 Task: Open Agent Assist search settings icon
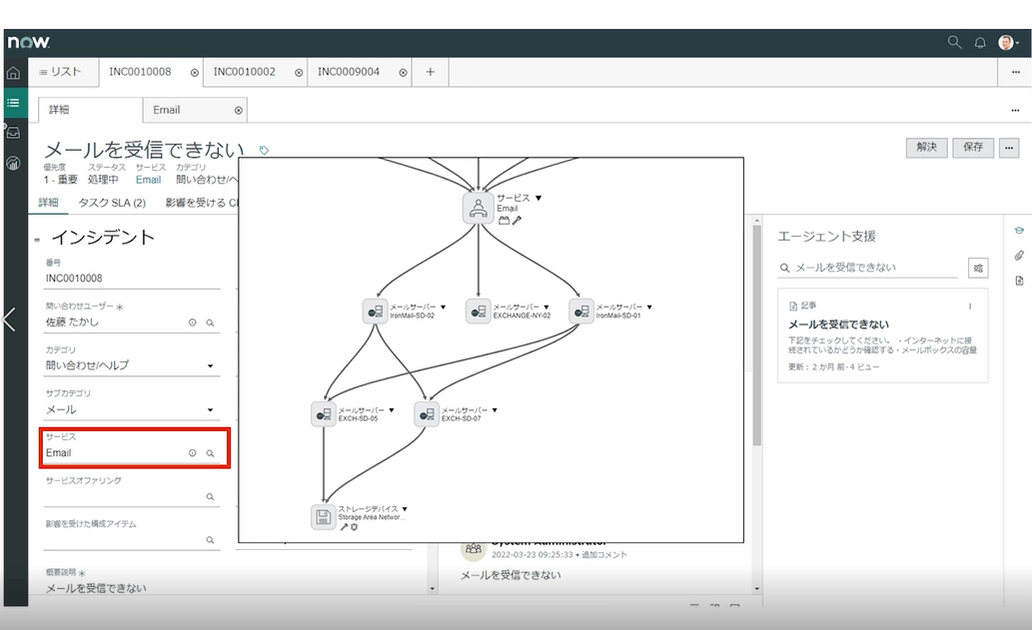[977, 268]
